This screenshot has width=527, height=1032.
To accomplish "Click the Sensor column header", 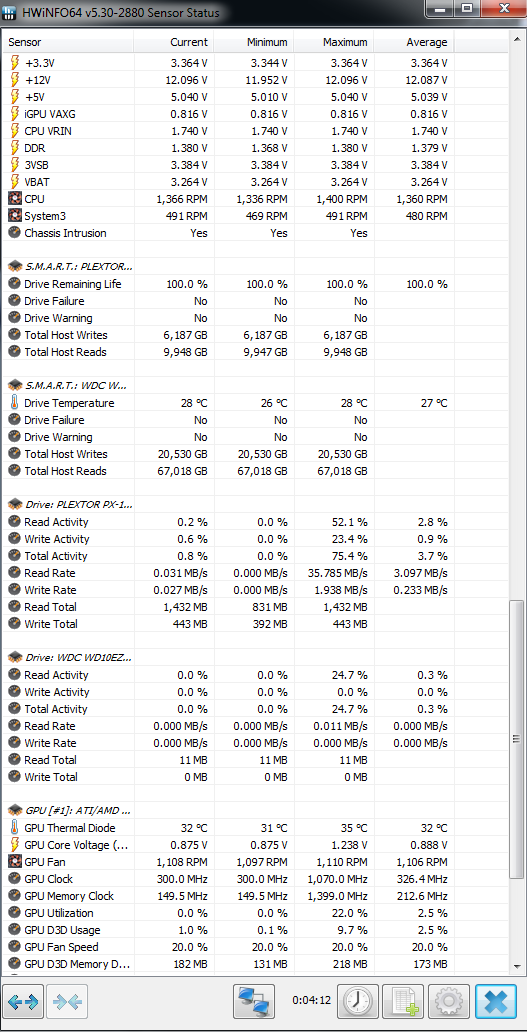I will (68, 42).
